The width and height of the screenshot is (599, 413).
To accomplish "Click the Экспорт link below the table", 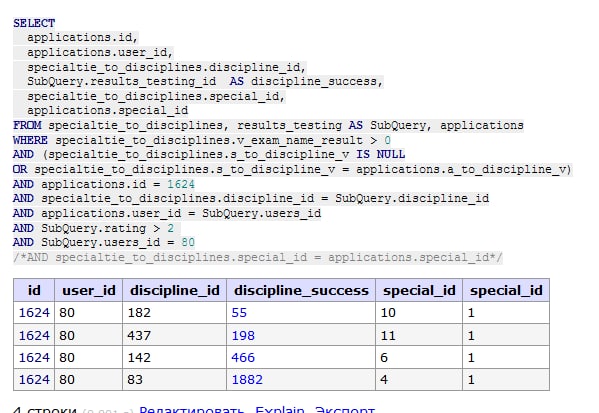I will (x=345, y=410).
